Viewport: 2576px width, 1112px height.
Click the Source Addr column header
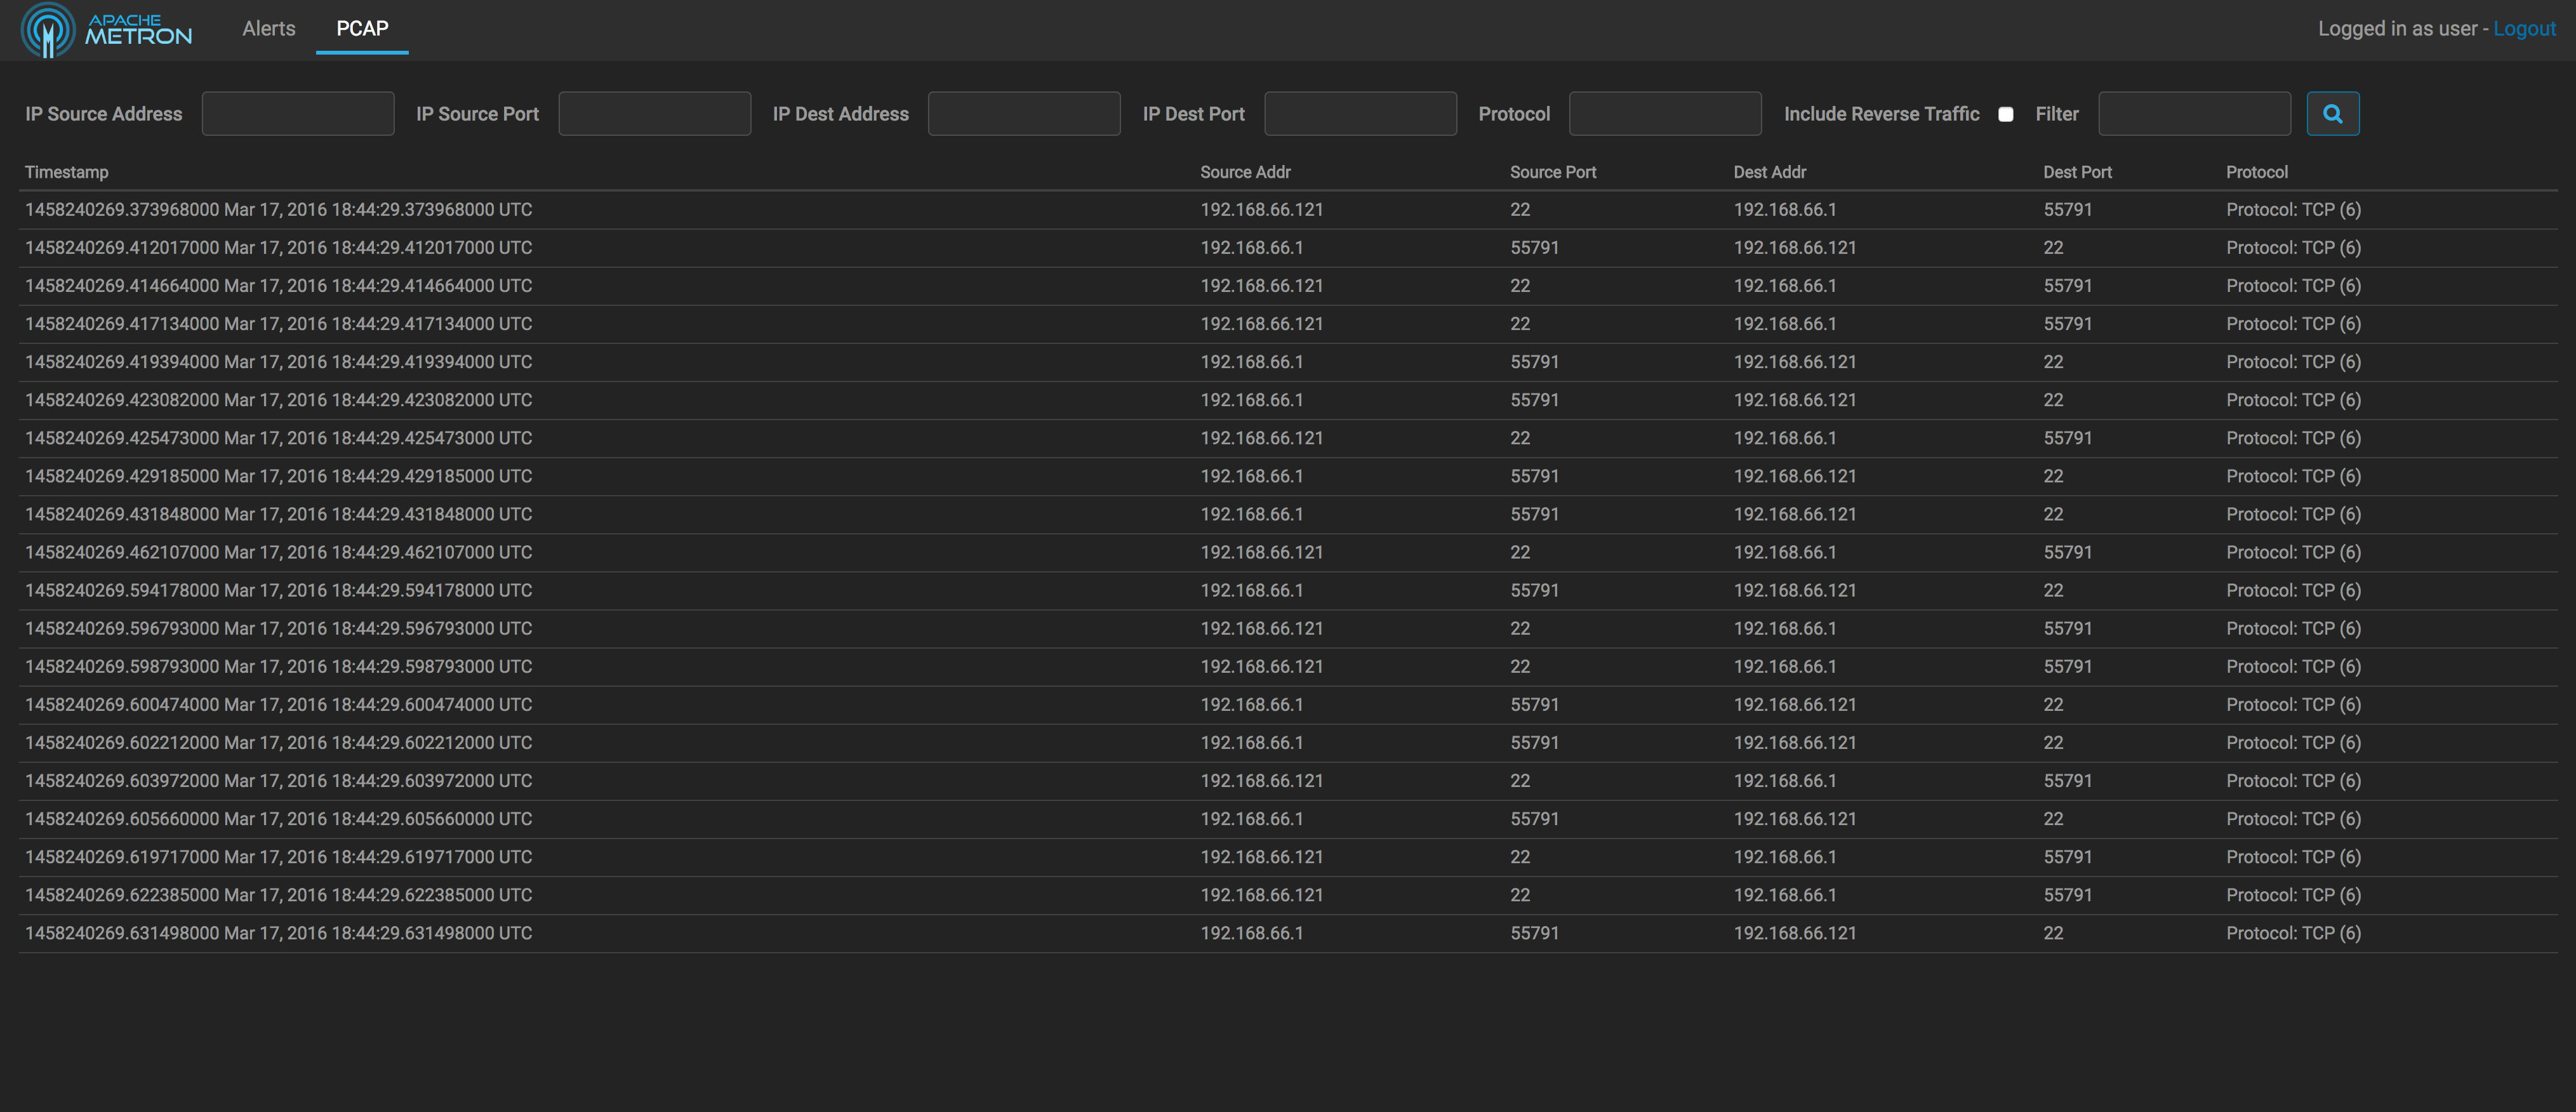pyautogui.click(x=1245, y=172)
